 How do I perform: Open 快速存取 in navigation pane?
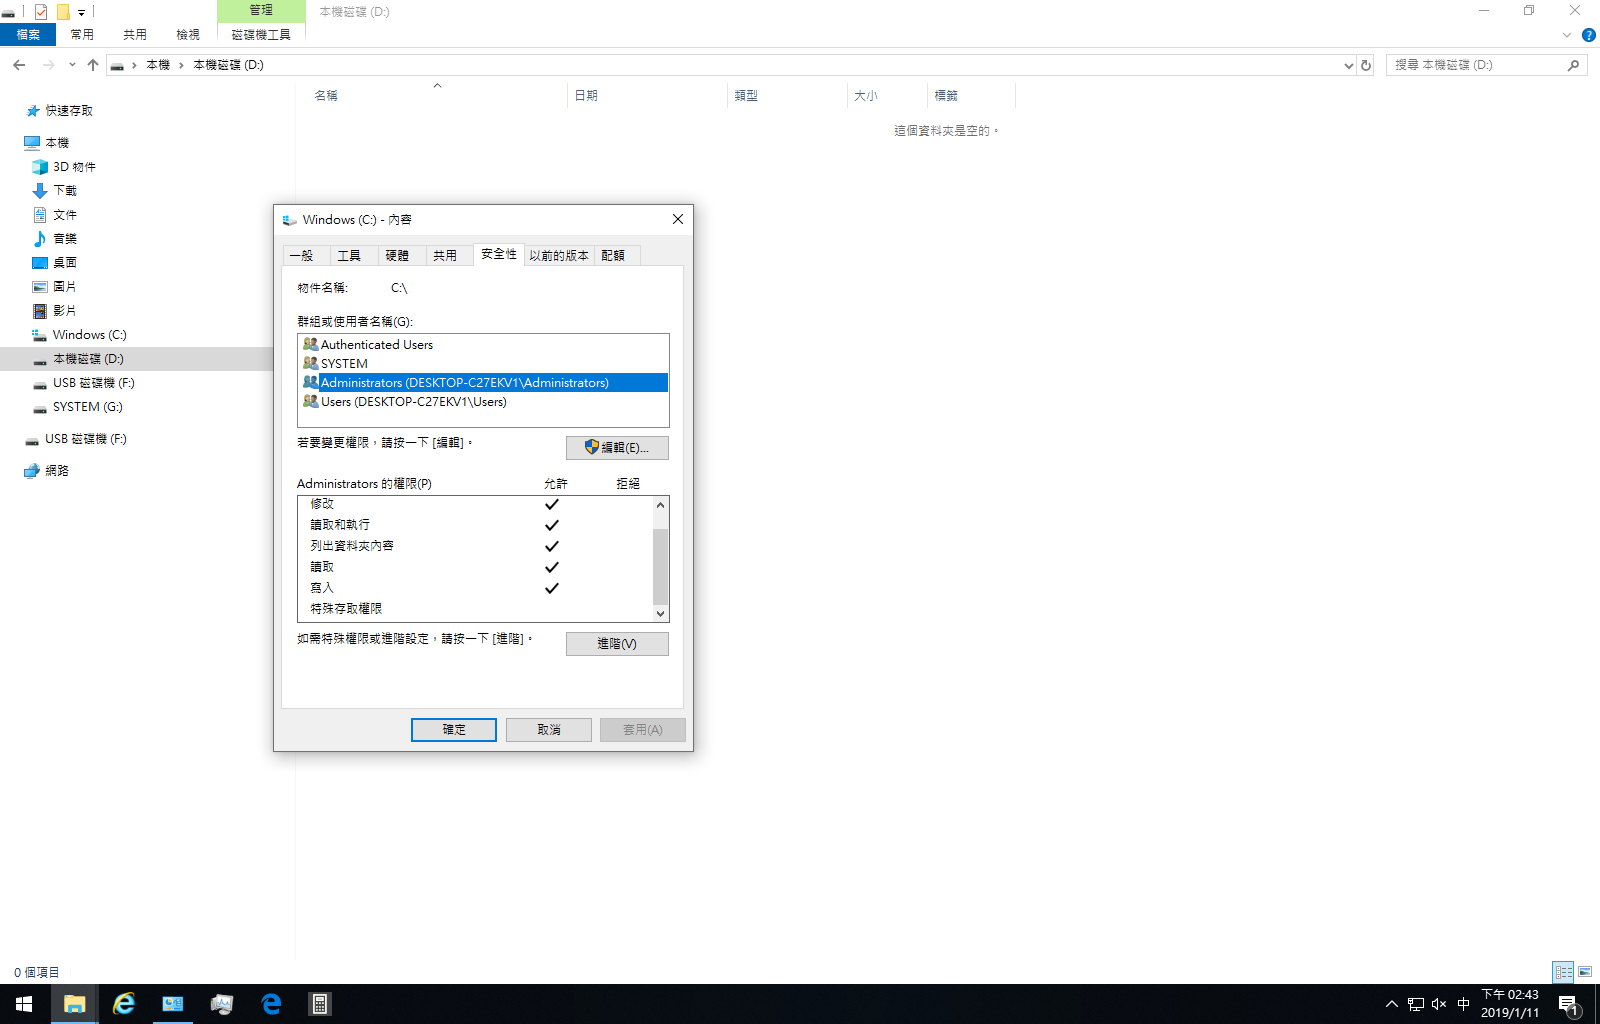69,111
